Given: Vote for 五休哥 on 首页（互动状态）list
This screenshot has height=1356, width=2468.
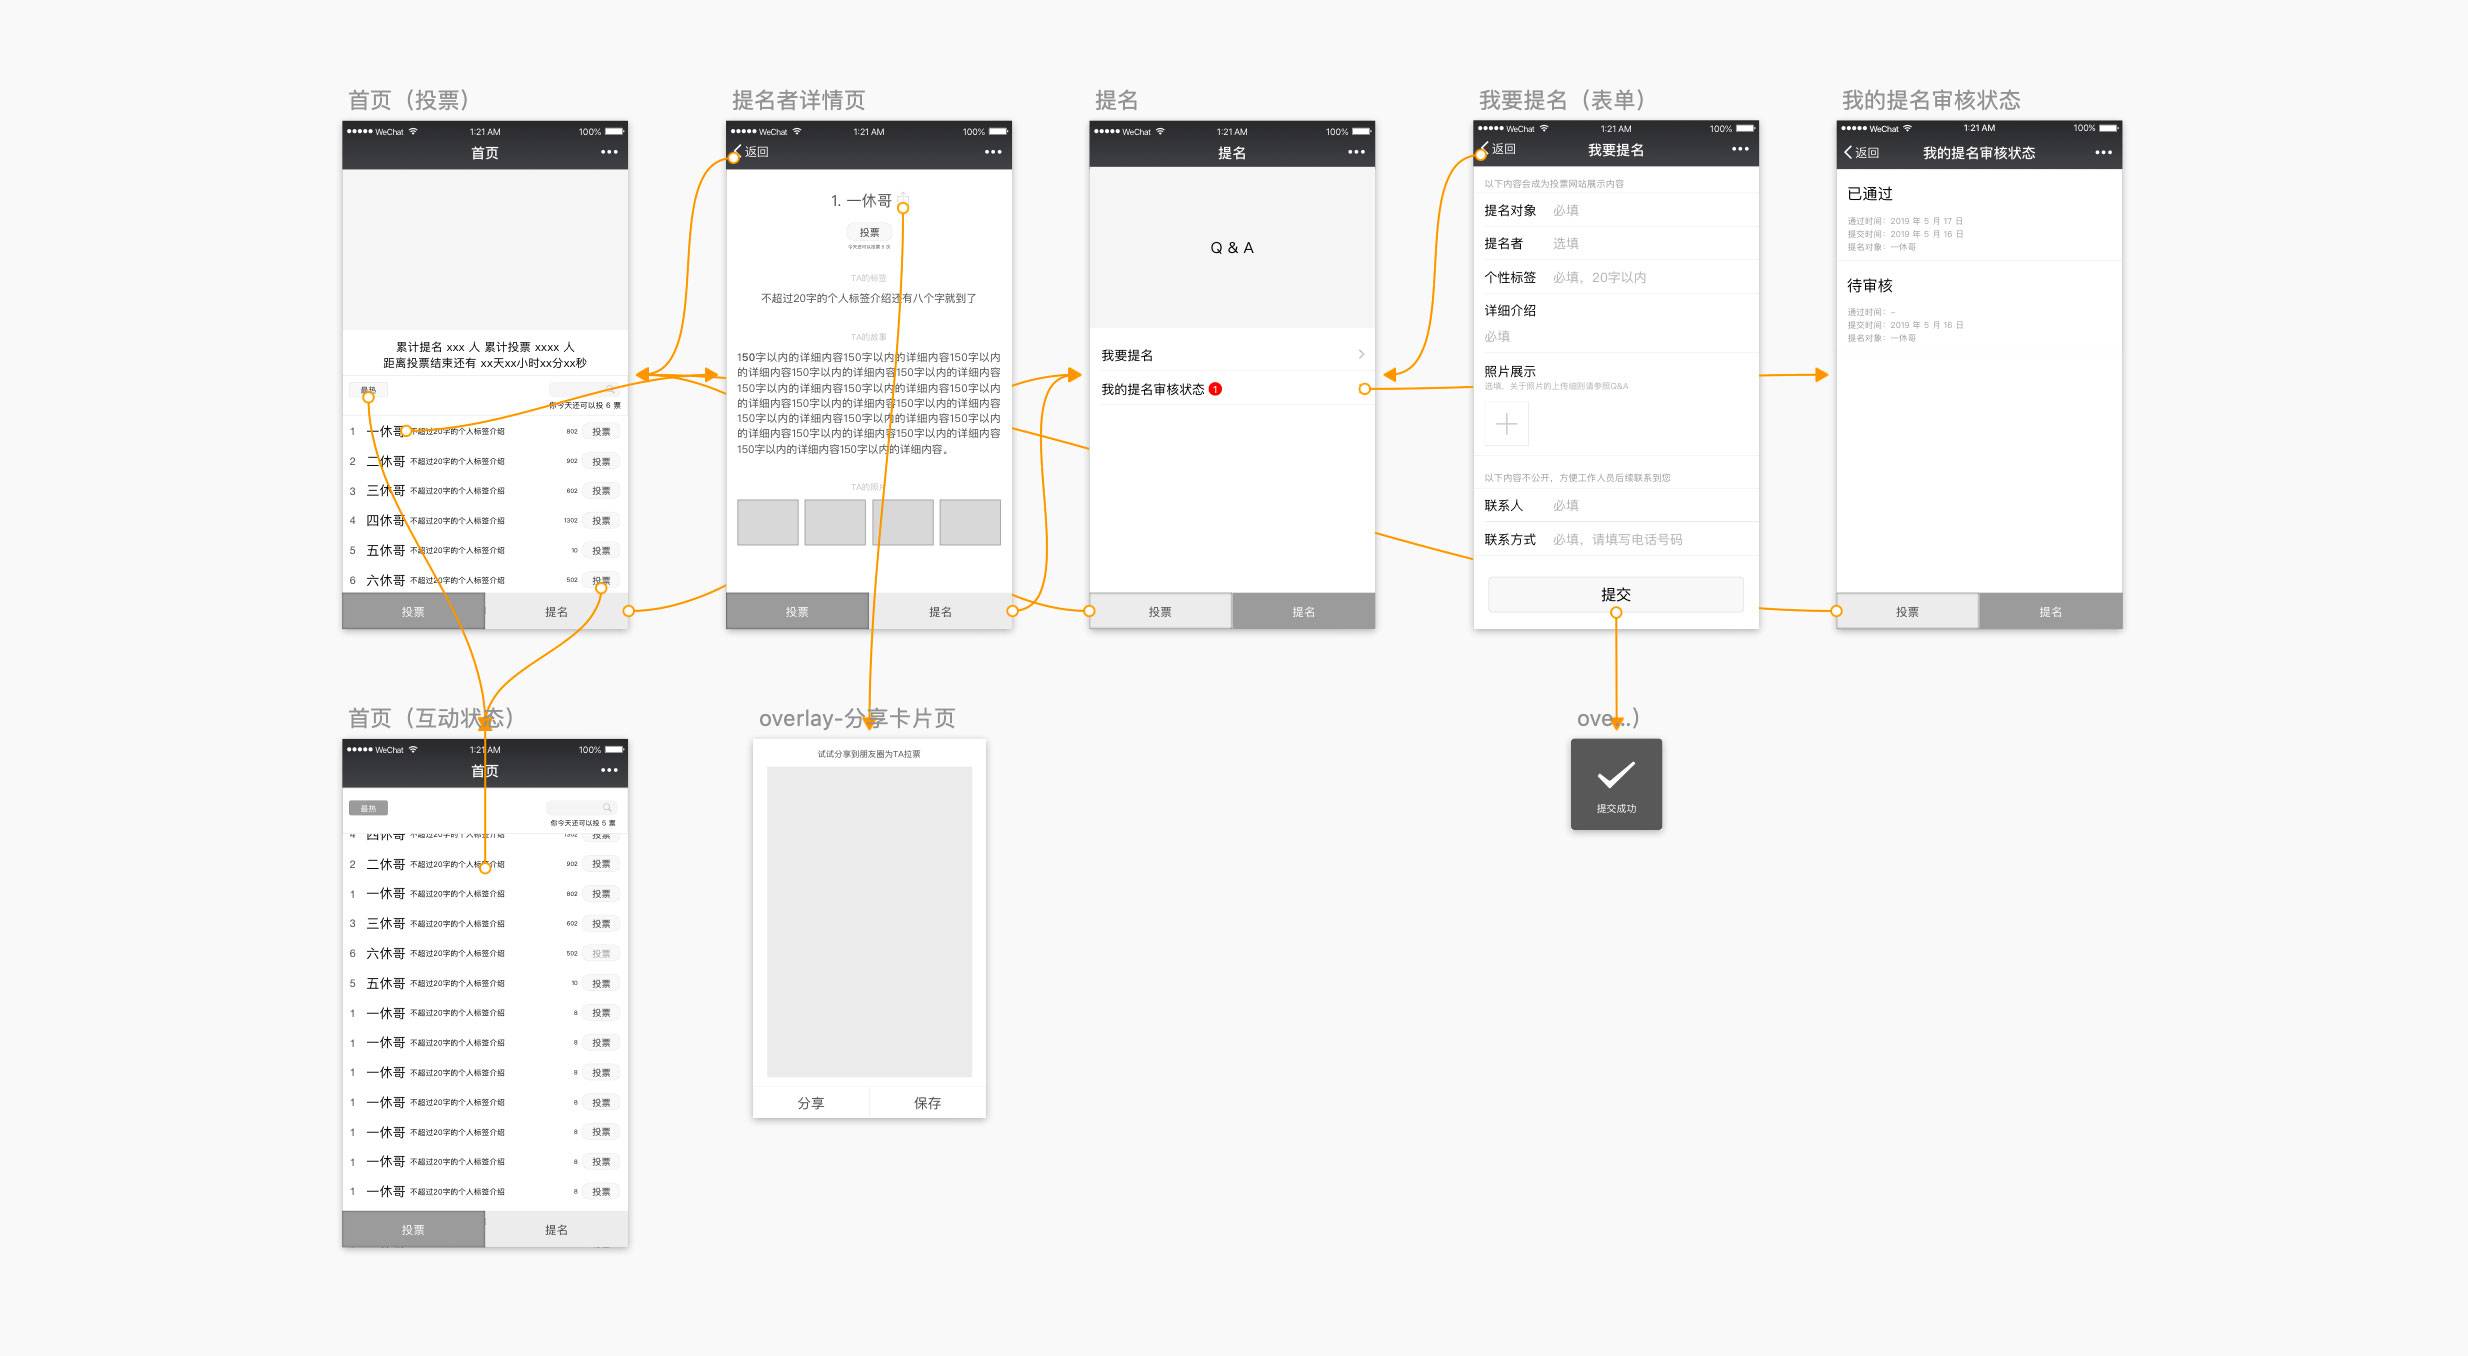Looking at the screenshot, I should point(601,983).
